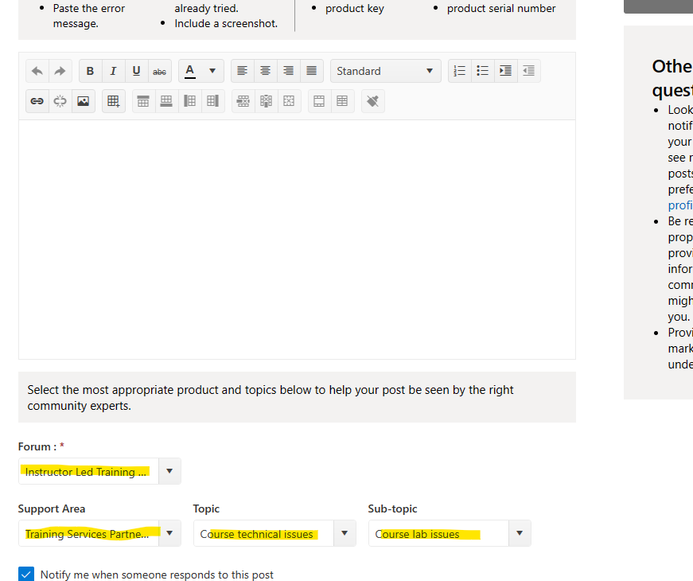Open the font color dropdown arrow

pyautogui.click(x=213, y=71)
